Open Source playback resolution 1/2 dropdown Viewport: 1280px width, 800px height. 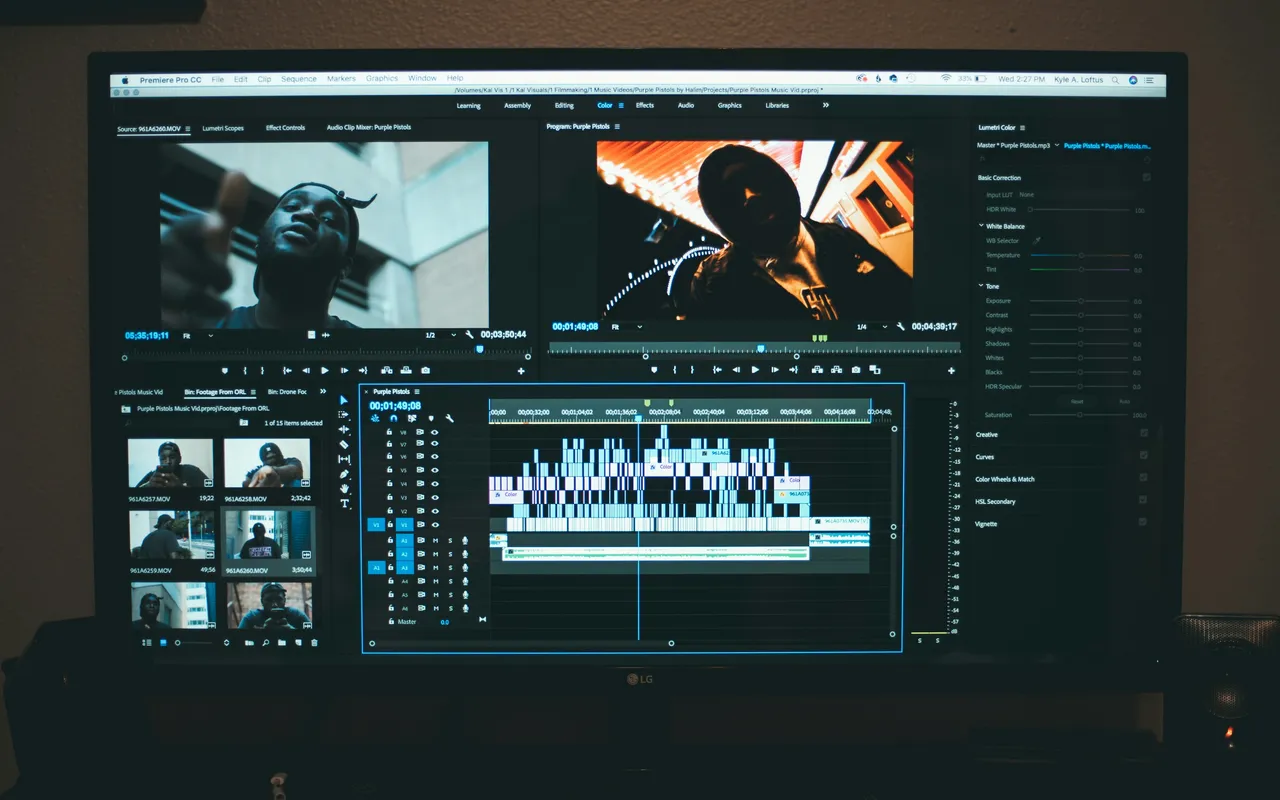coord(440,336)
